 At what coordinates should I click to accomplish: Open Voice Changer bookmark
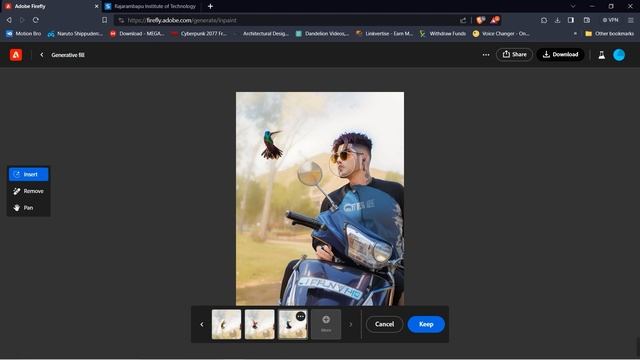tap(501, 33)
